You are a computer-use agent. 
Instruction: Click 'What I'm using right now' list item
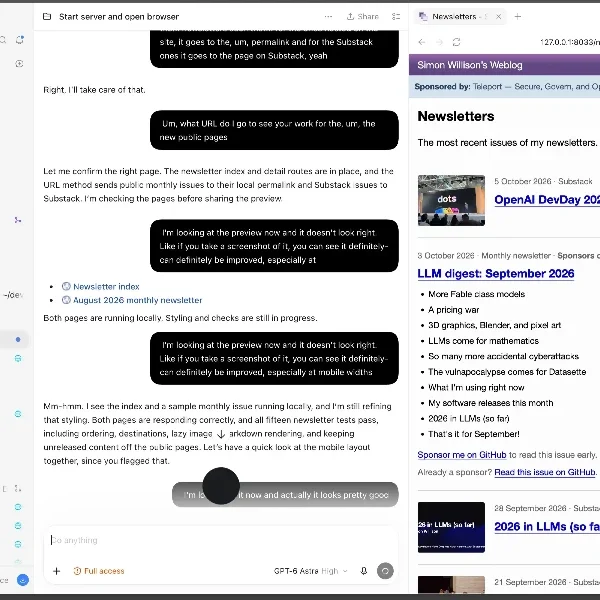[476, 388]
